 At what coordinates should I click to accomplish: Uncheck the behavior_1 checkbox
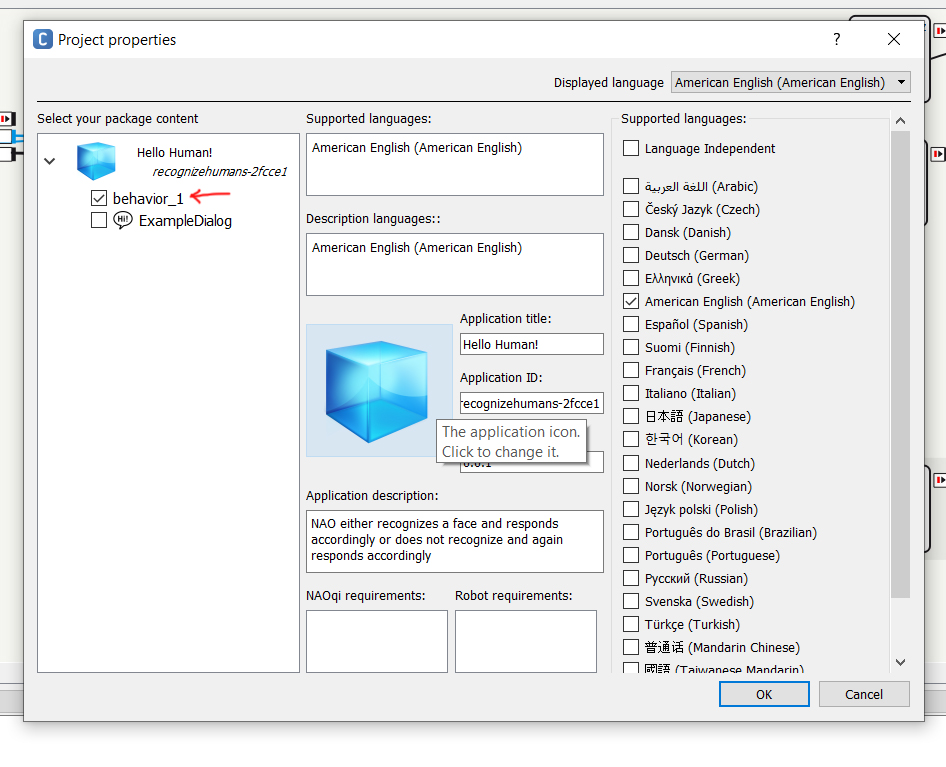click(99, 198)
